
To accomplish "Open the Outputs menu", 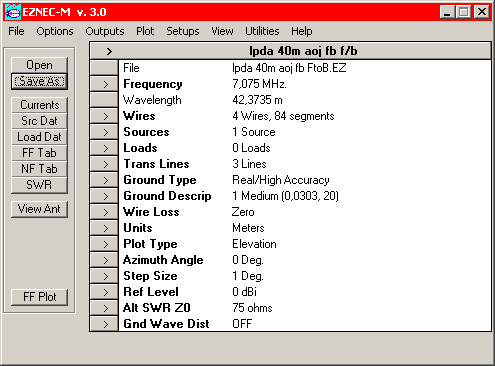I will [105, 31].
